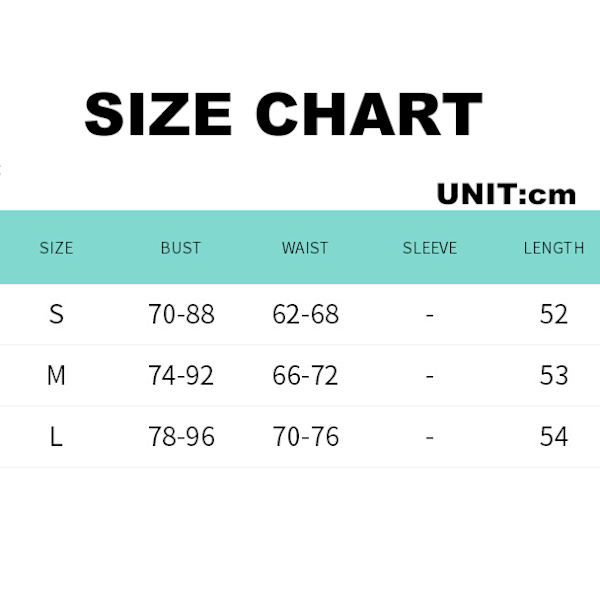Image resolution: width=600 pixels, height=600 pixels.
Task: Select waist value 66-72
Action: (305, 376)
